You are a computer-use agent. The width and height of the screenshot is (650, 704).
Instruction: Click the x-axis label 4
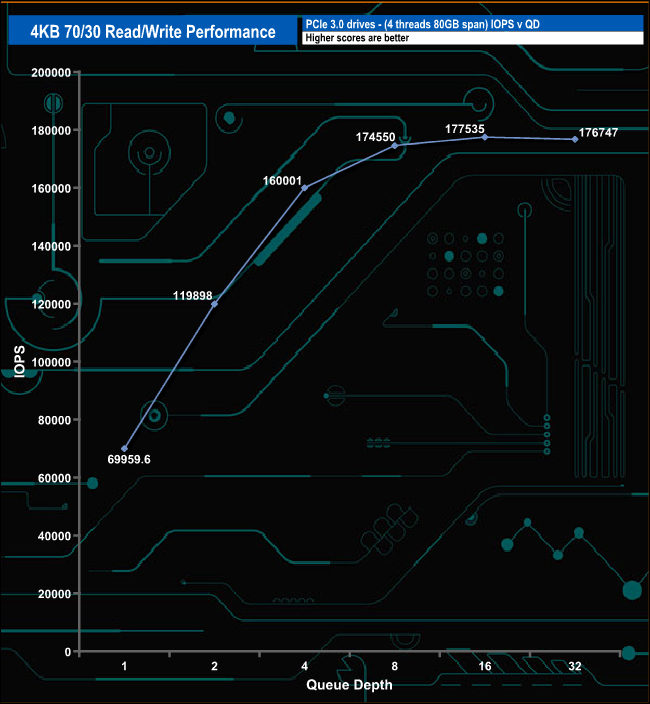point(305,666)
